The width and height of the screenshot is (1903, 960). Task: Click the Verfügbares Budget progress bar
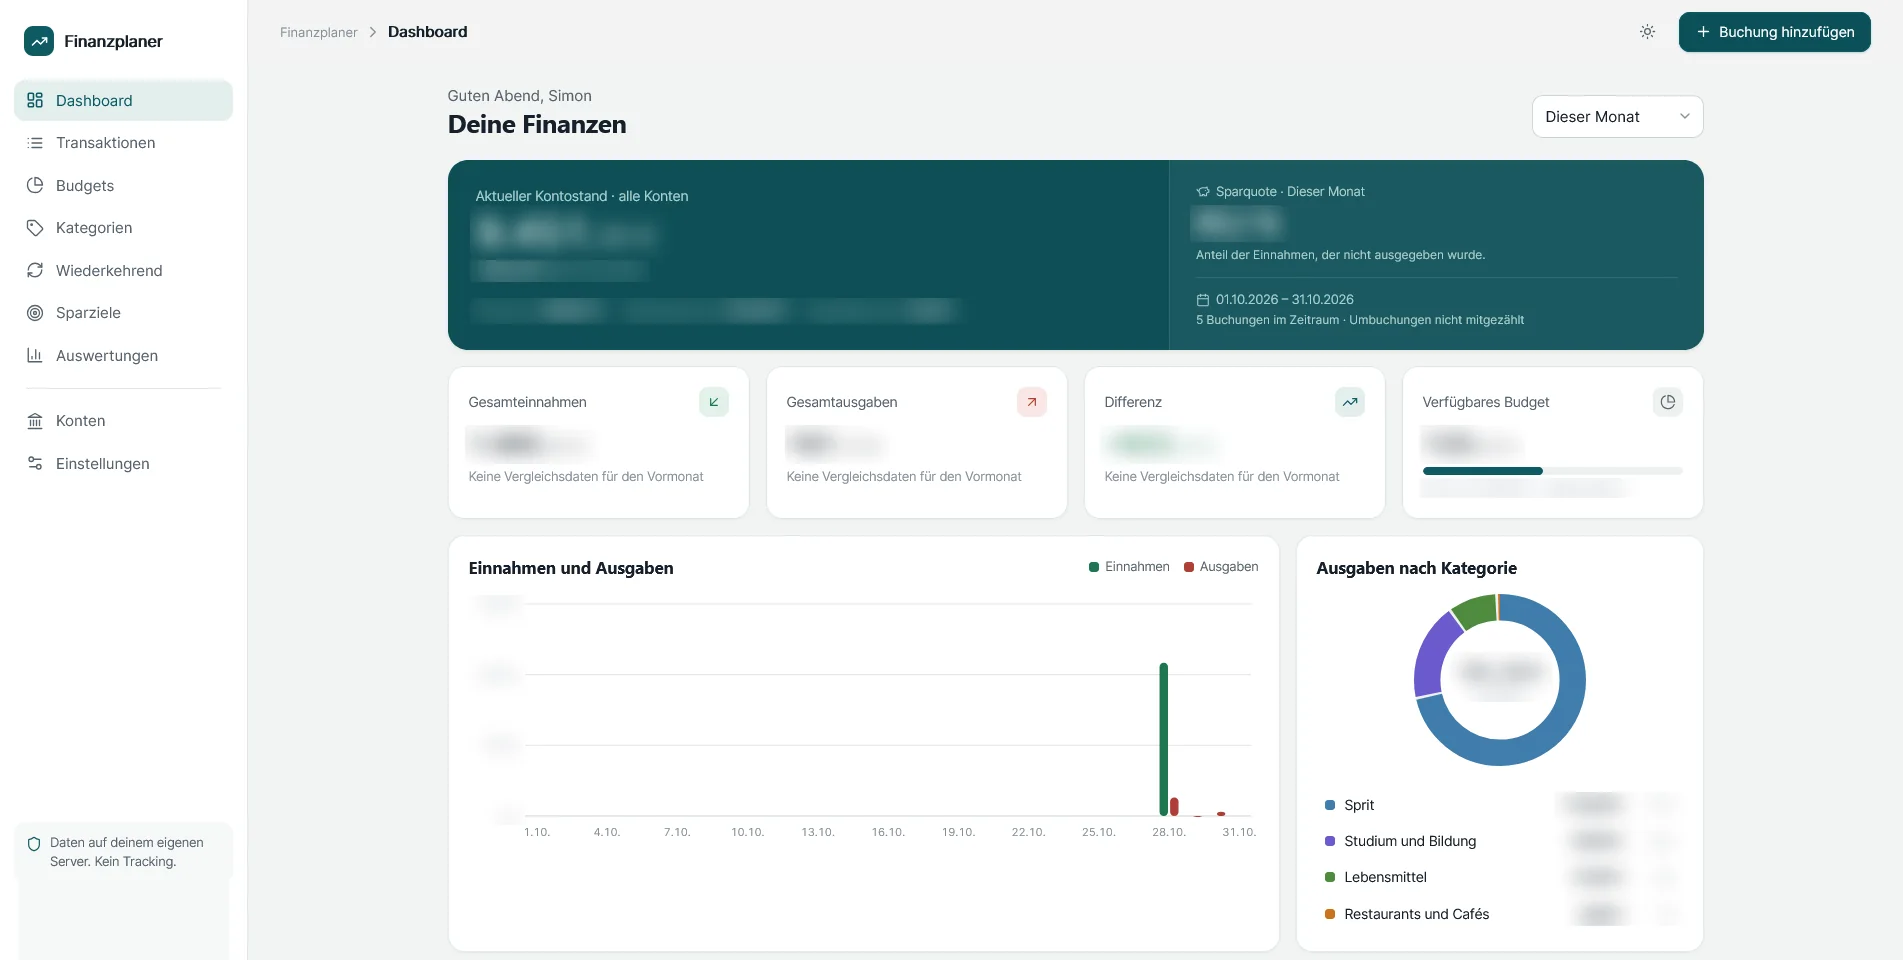[1552, 471]
